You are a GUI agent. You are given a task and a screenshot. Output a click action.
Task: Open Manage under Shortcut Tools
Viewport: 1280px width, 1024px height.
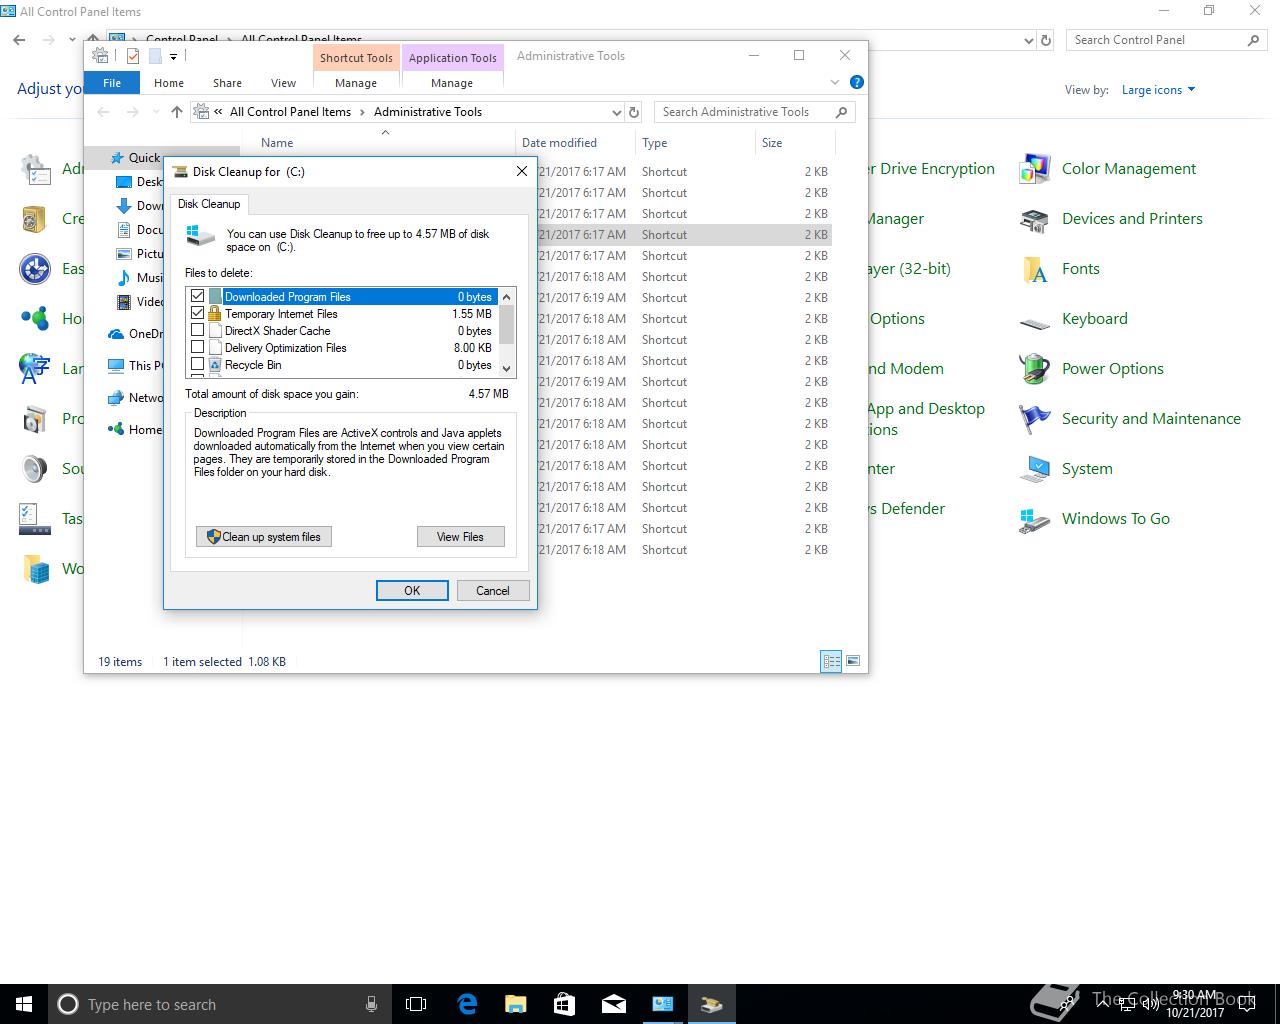pyautogui.click(x=356, y=83)
